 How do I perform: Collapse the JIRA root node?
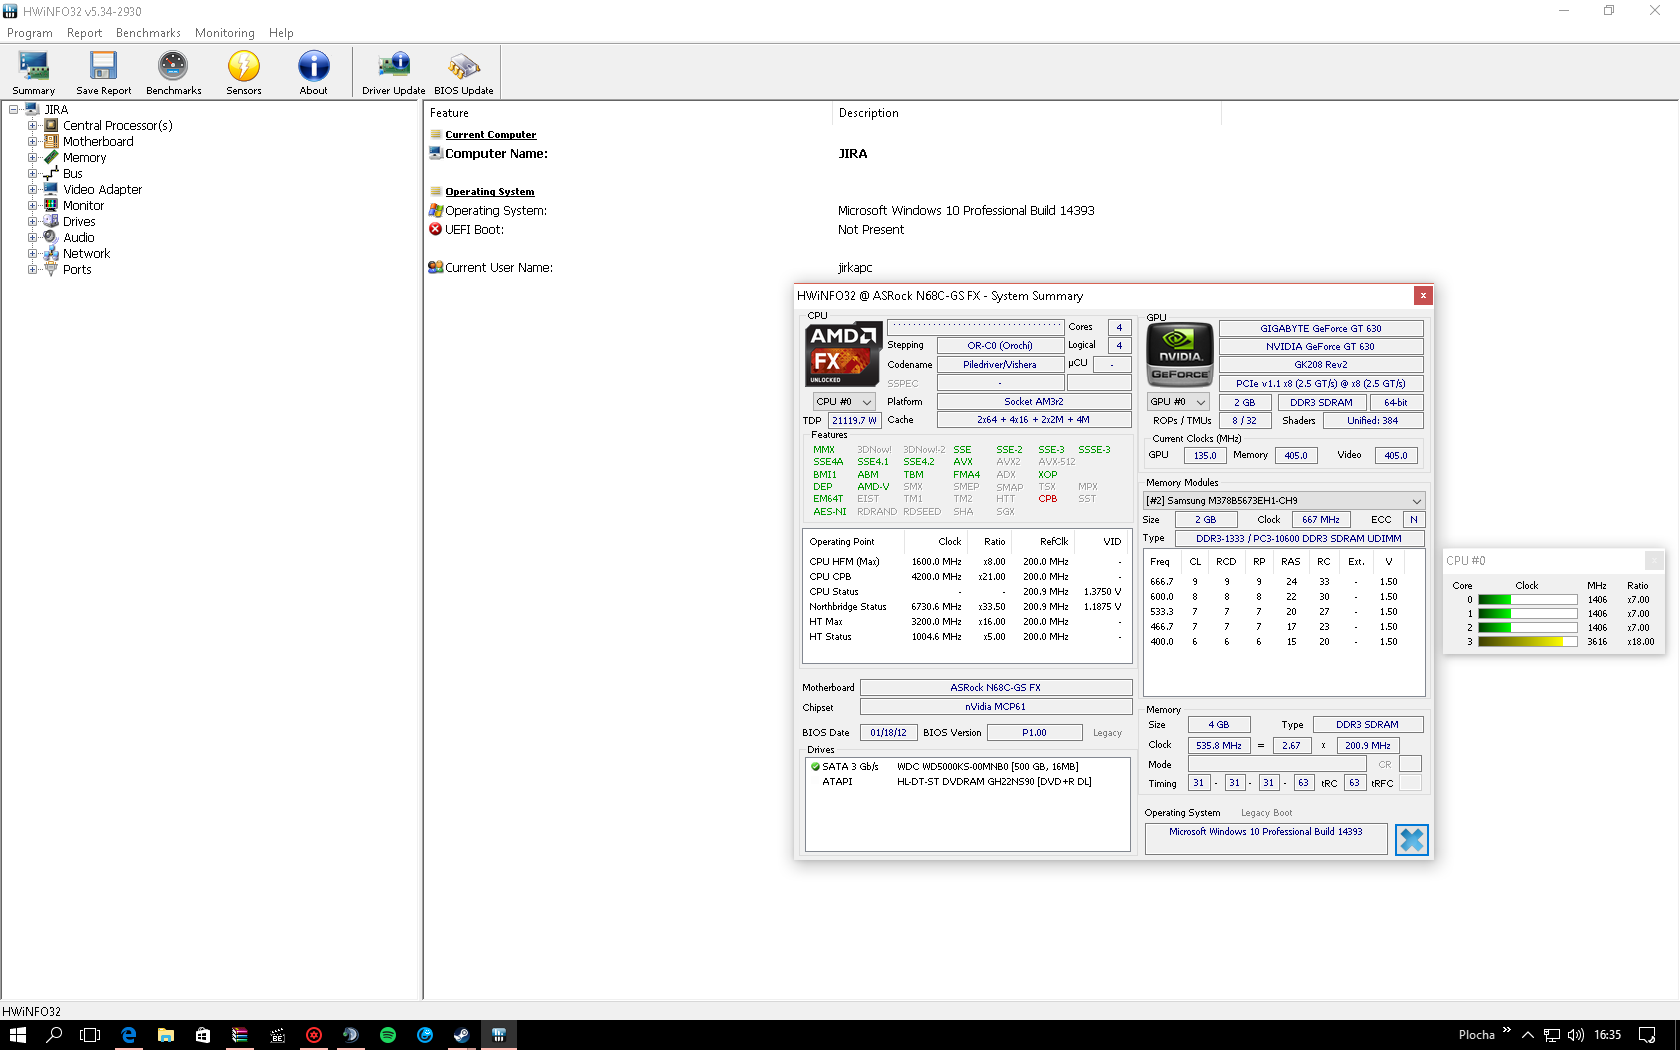pyautogui.click(x=14, y=110)
